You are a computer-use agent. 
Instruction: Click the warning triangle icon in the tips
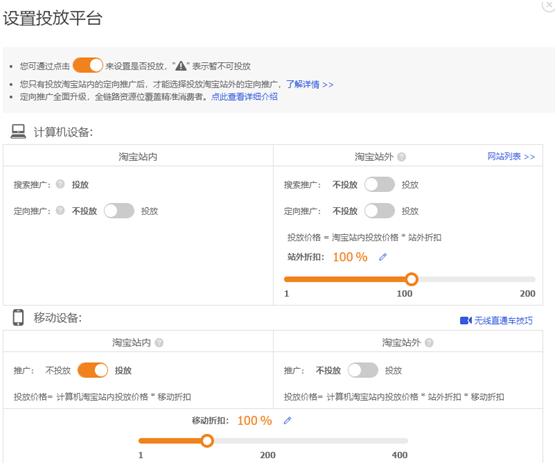181,66
